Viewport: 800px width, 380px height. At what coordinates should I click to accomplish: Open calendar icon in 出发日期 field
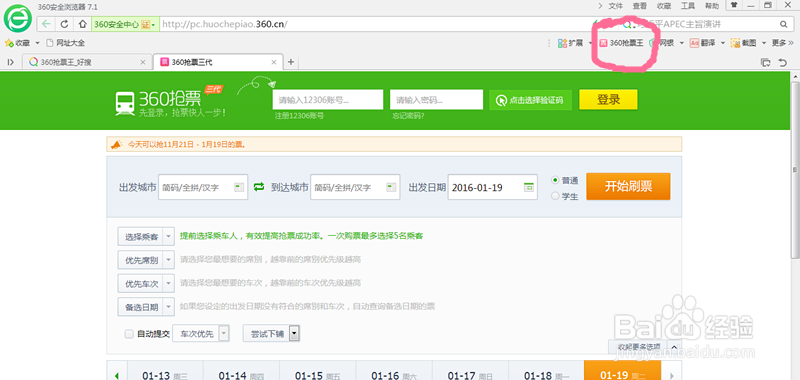pos(529,187)
